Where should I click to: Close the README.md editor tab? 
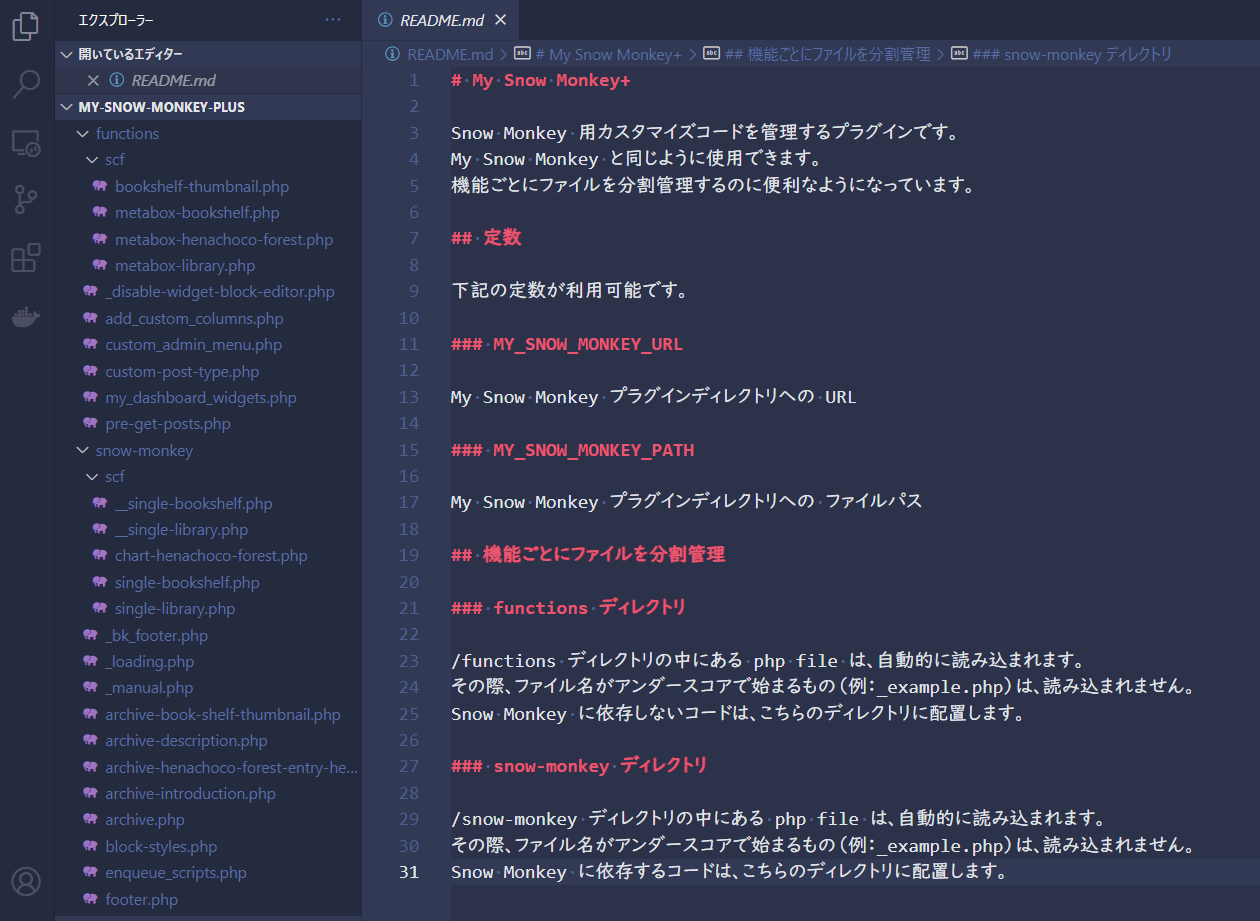click(x=500, y=20)
